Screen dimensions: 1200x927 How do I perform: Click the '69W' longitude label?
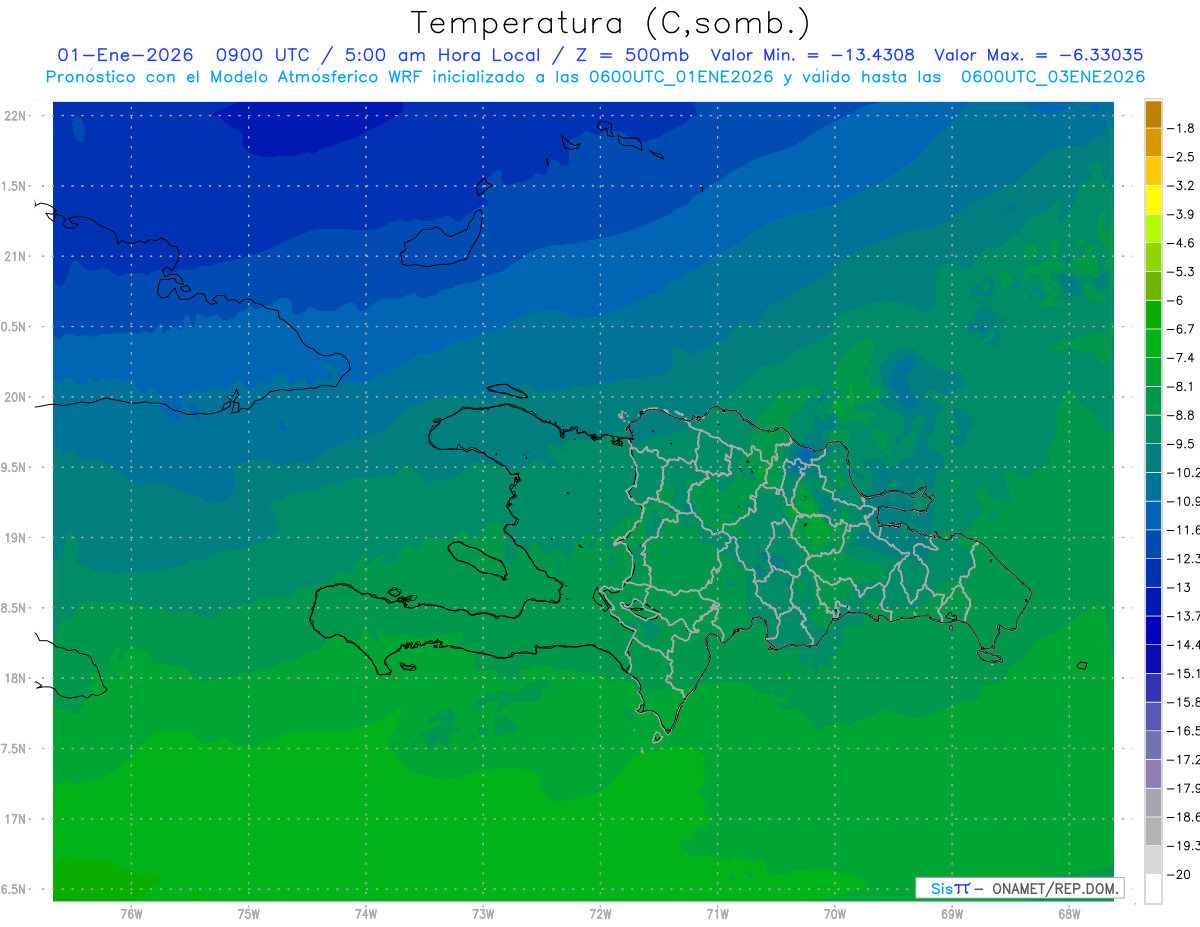[x=952, y=913]
